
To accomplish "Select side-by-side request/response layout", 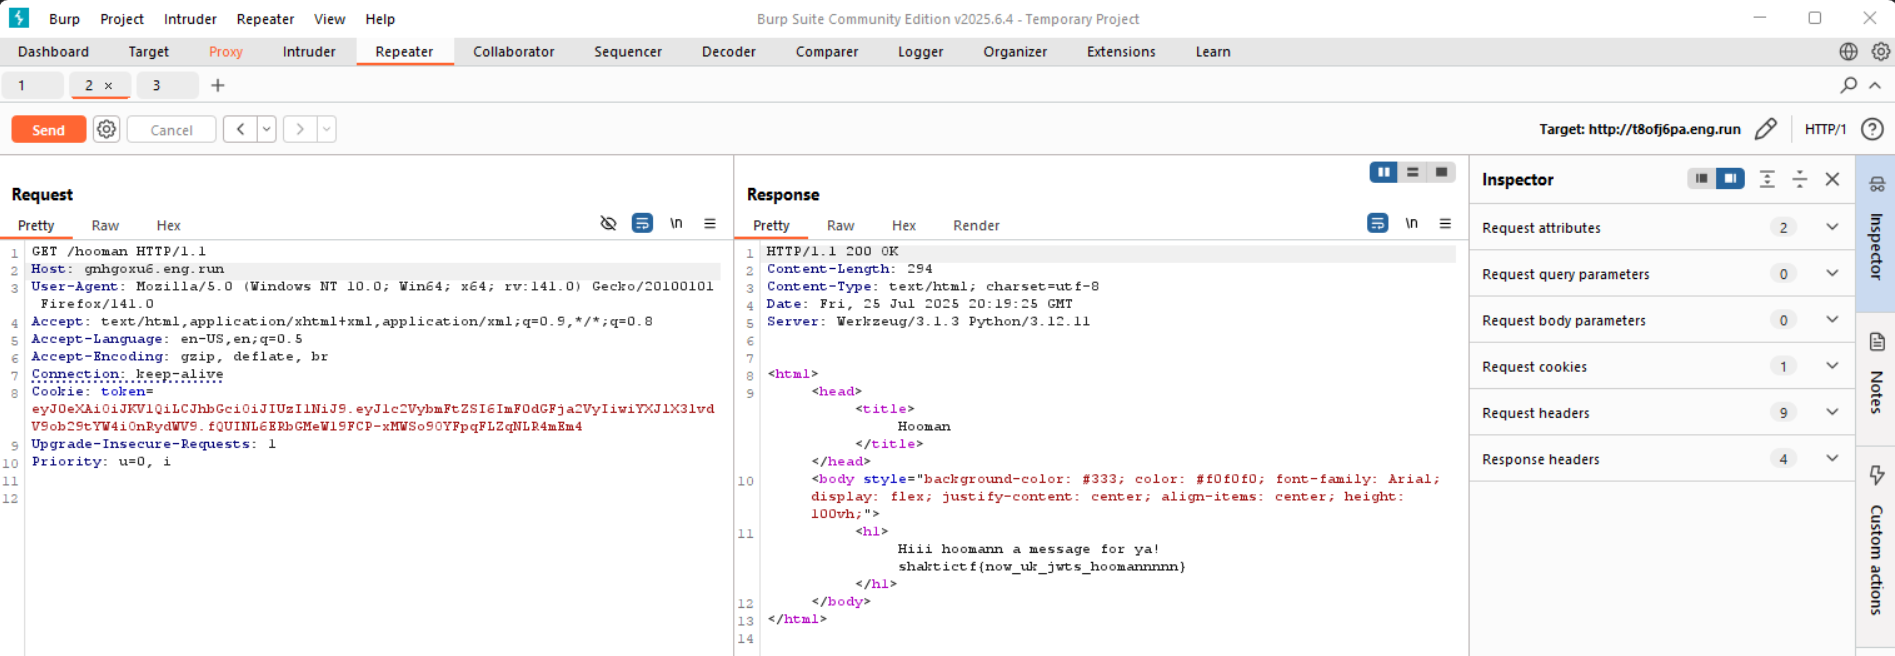I will point(1384,172).
